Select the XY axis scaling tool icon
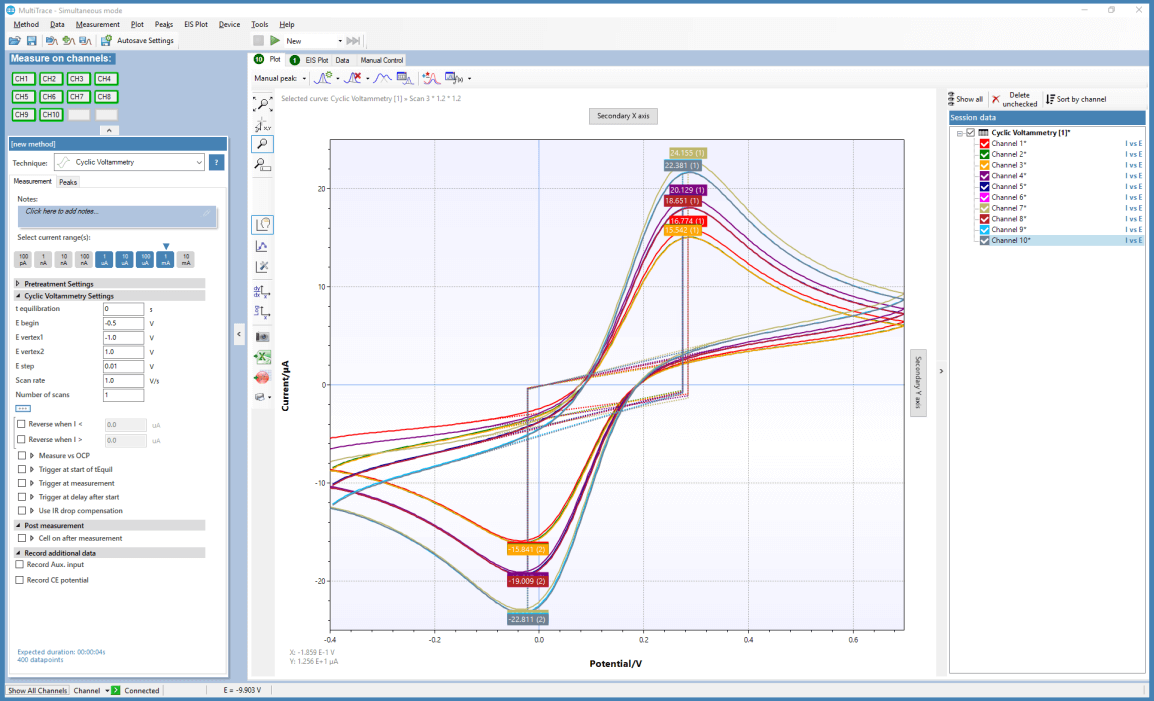 pyautogui.click(x=262, y=126)
